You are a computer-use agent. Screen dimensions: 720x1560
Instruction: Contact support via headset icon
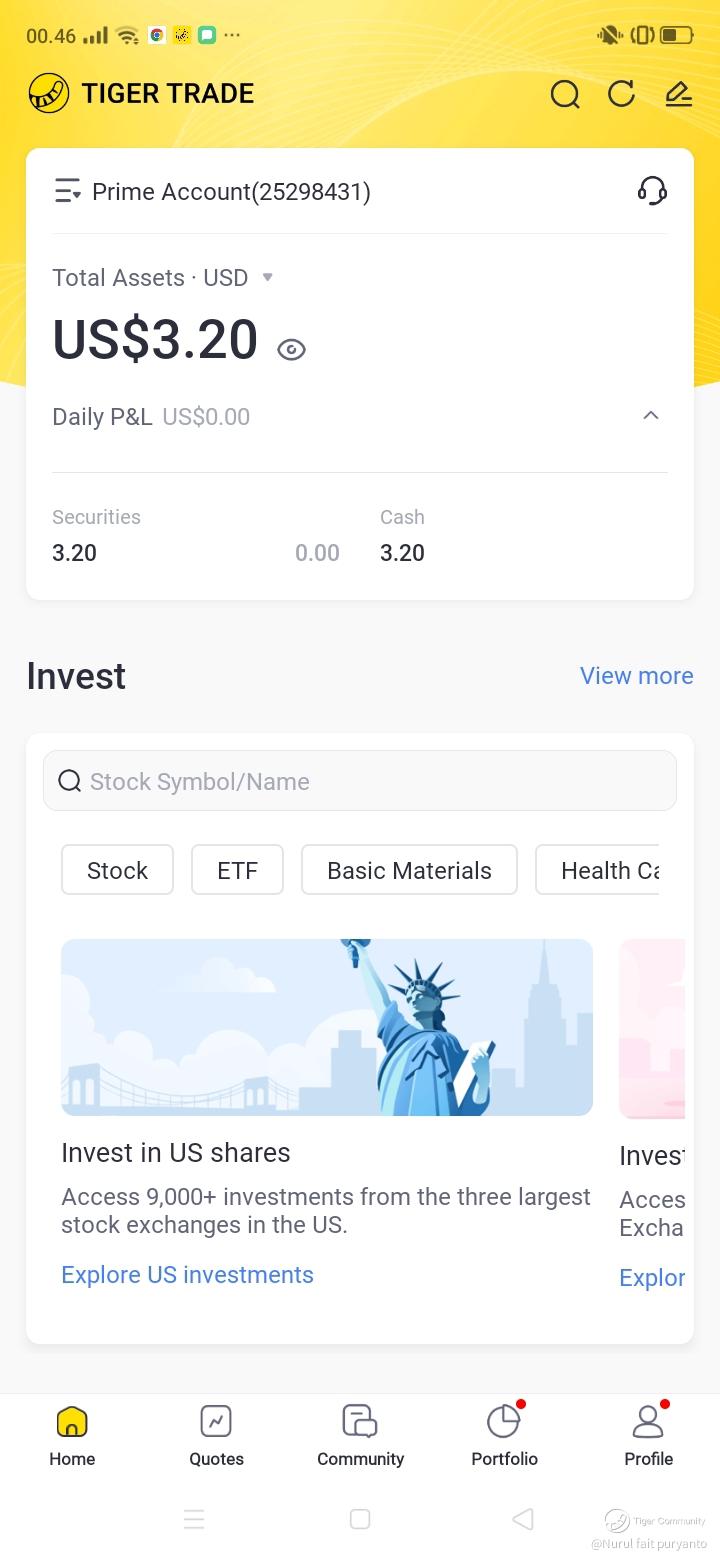click(652, 191)
